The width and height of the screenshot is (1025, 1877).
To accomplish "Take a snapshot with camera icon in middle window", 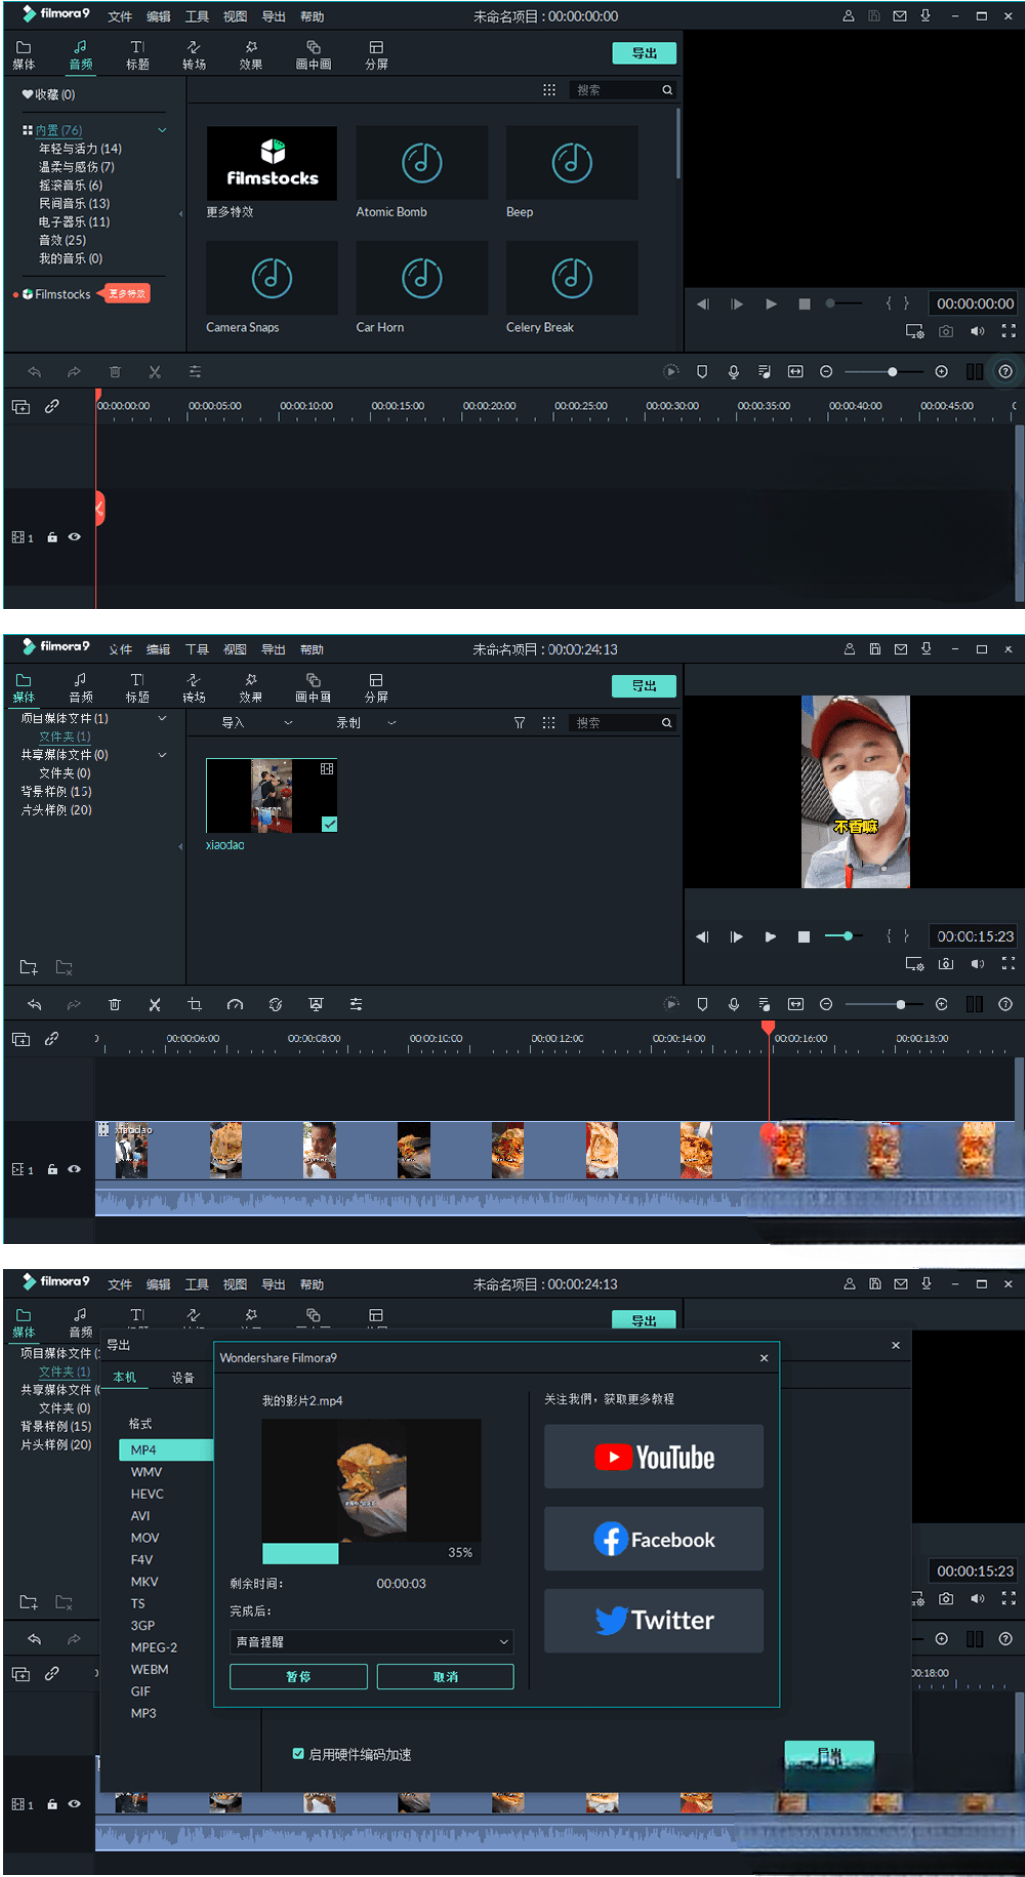I will pos(946,964).
